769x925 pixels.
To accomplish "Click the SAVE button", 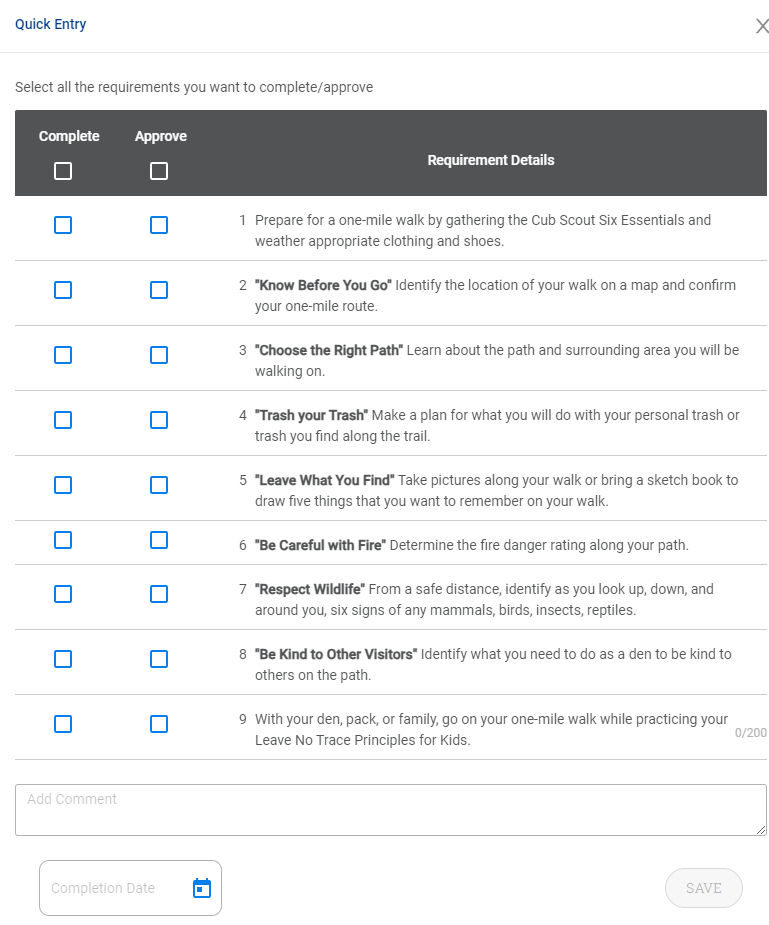I will click(704, 888).
